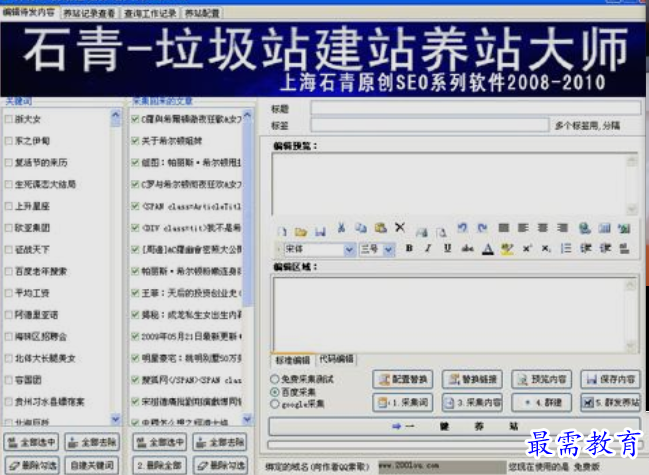Click the 保存内容 button
Screen dimensions: 649x475
pos(611,379)
